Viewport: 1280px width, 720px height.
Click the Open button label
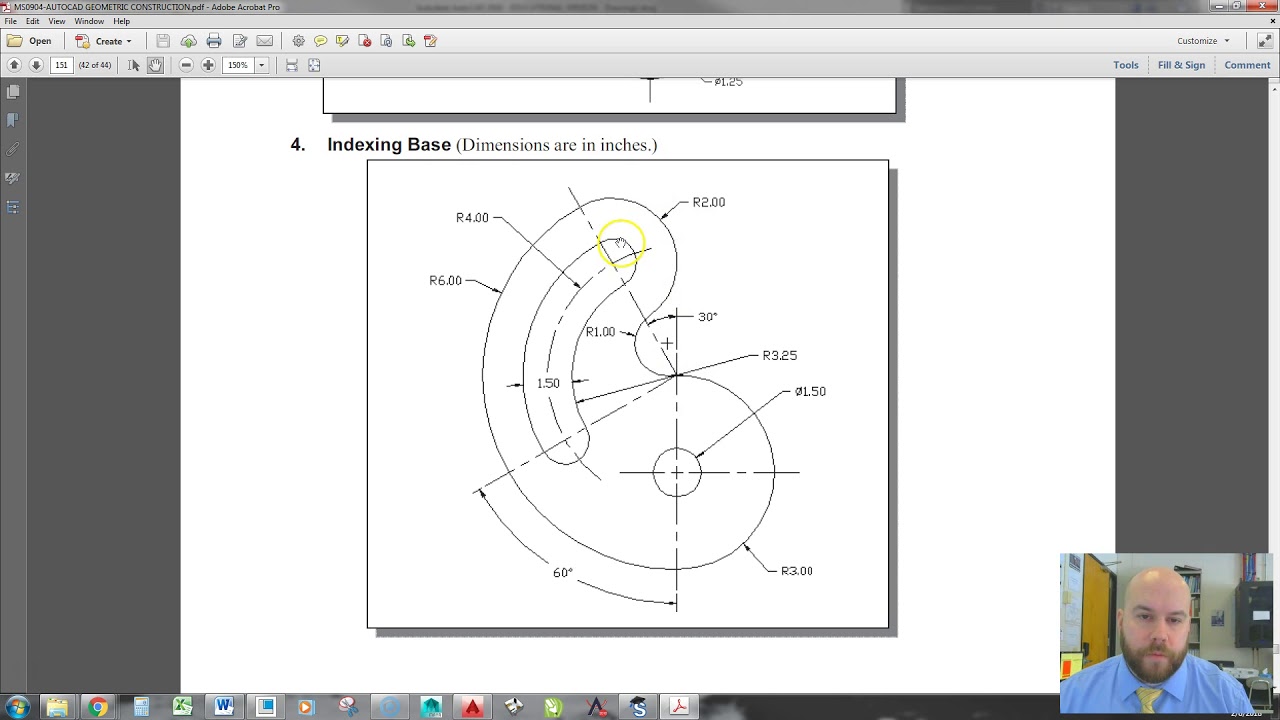[40, 41]
